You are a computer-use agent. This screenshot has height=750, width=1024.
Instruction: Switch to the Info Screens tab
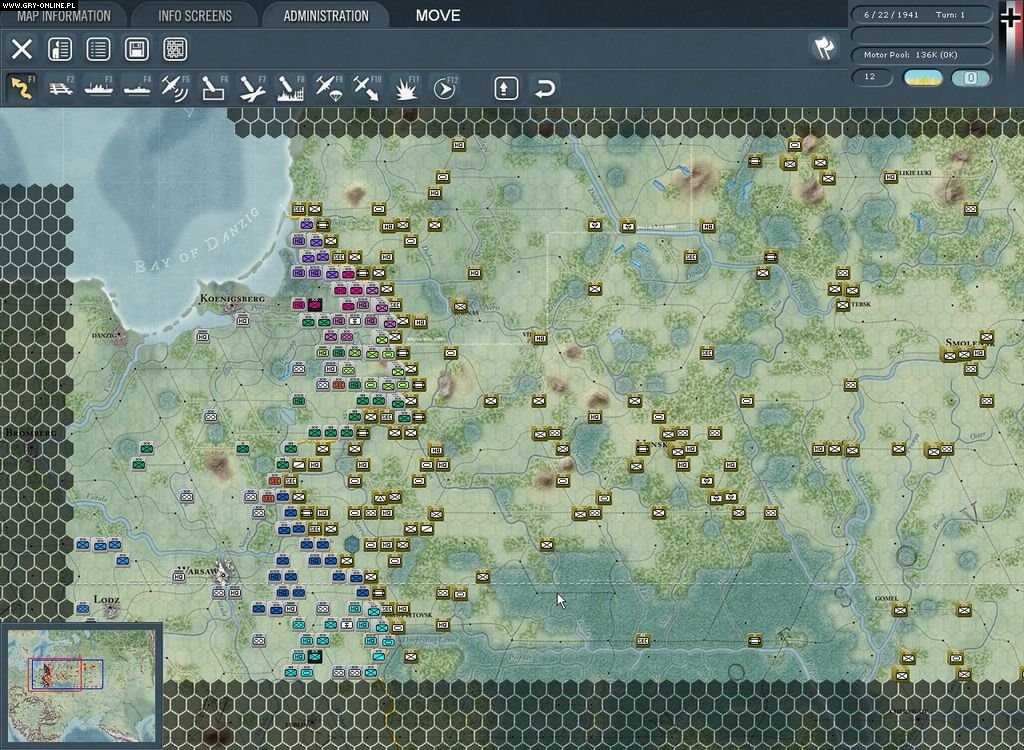(x=195, y=16)
